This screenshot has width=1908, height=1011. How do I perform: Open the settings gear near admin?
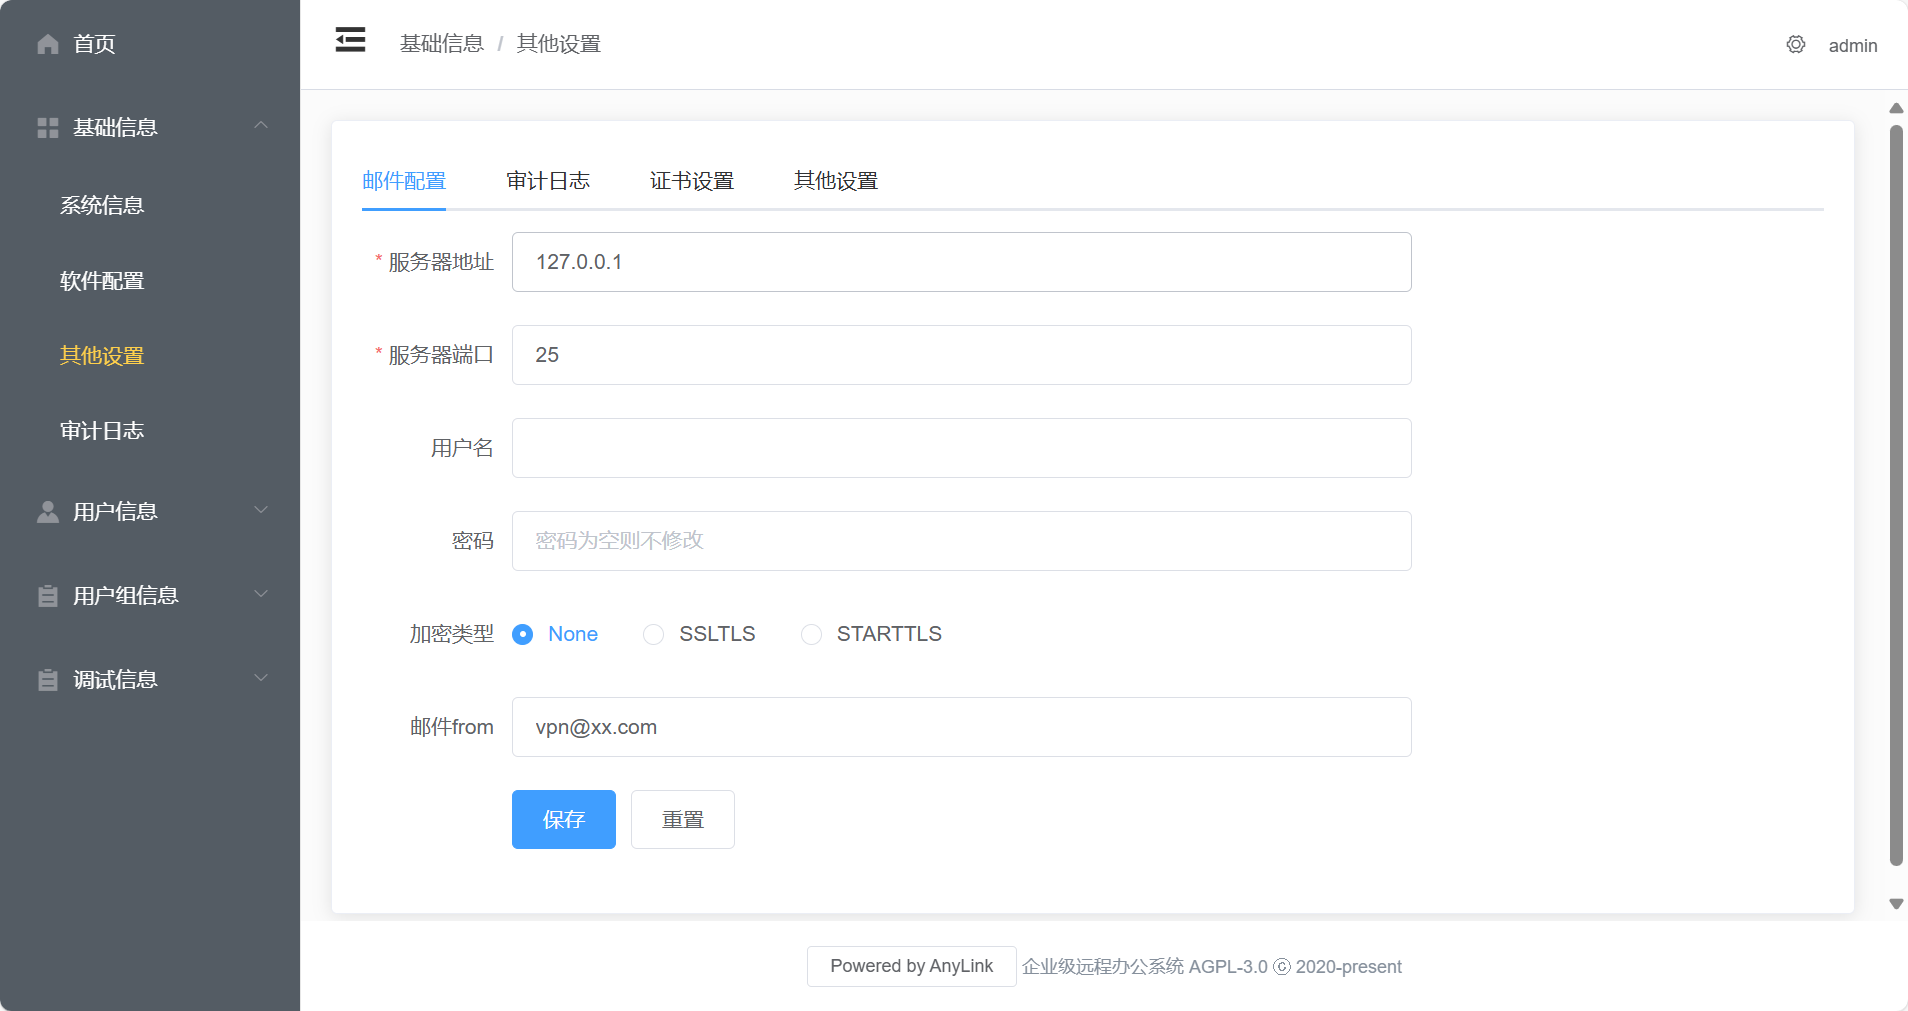(1795, 44)
